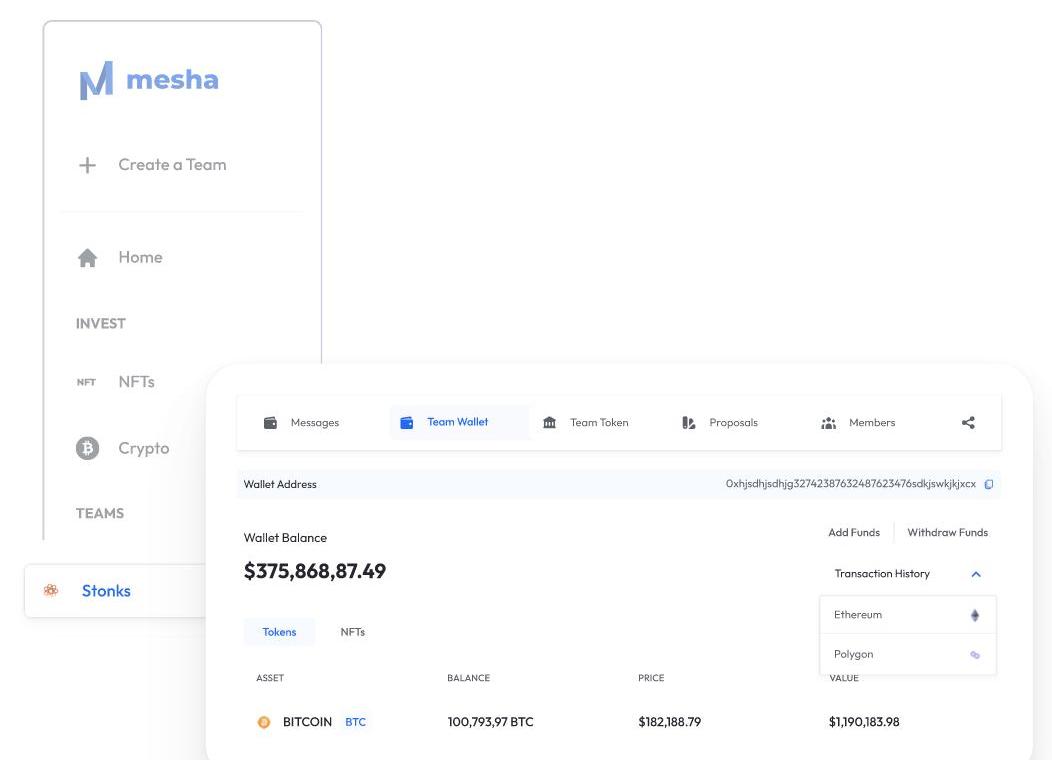Click the Home house icon

(88, 258)
